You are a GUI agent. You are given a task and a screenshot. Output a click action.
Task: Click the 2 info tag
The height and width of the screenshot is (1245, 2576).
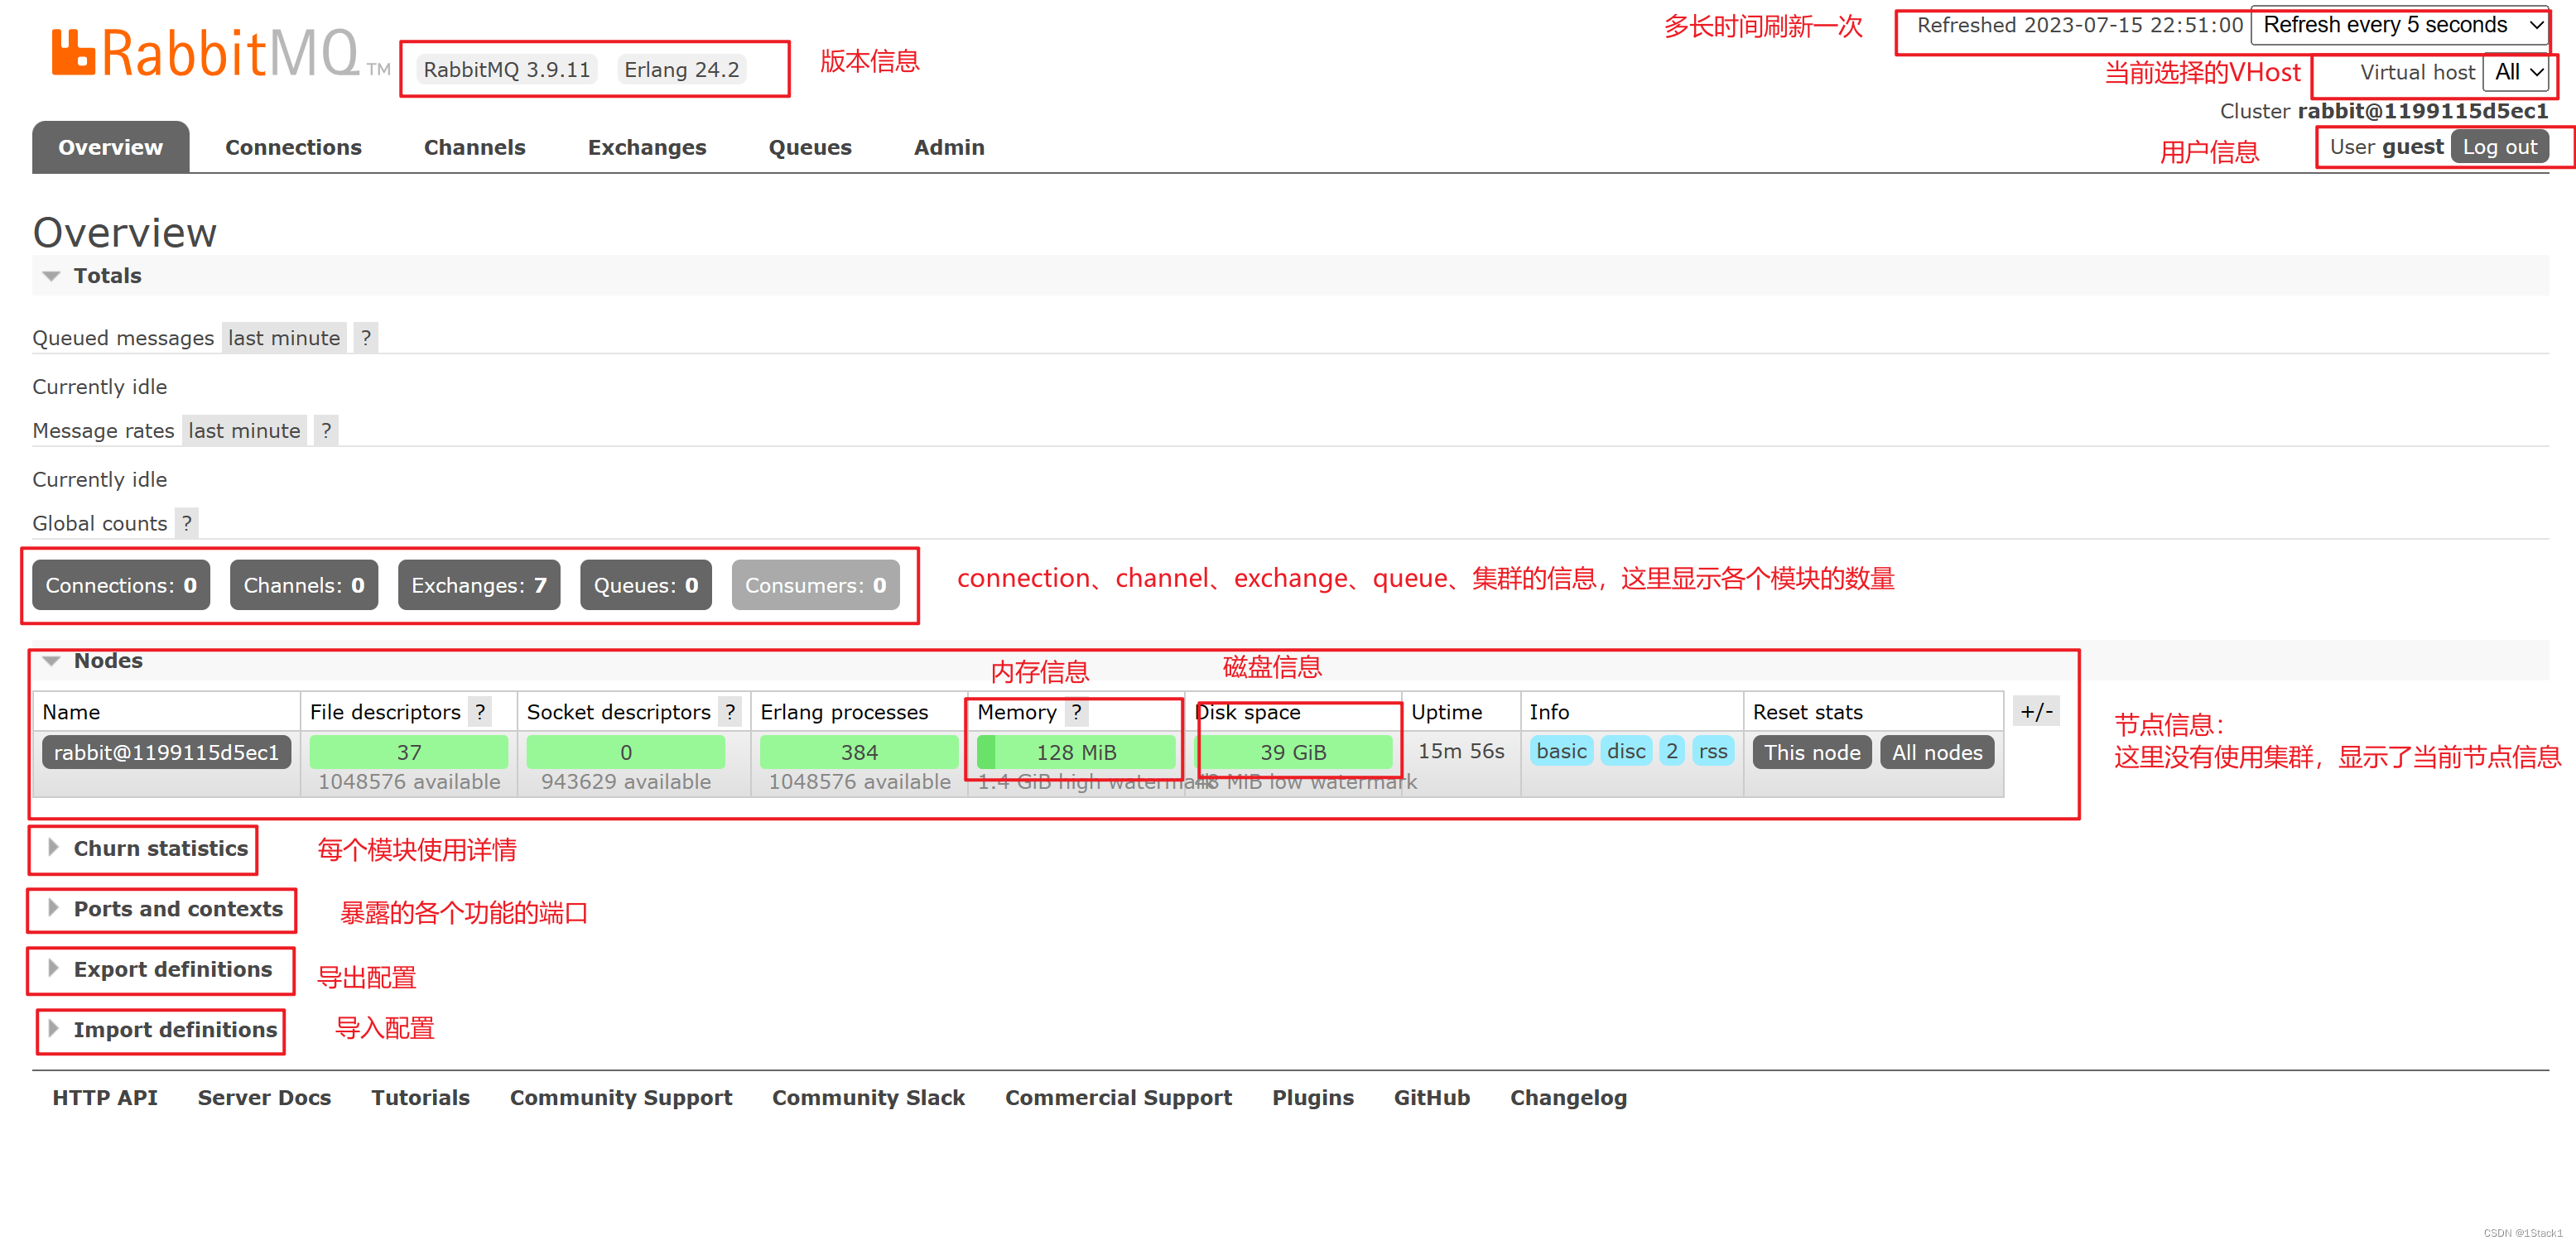[1672, 751]
